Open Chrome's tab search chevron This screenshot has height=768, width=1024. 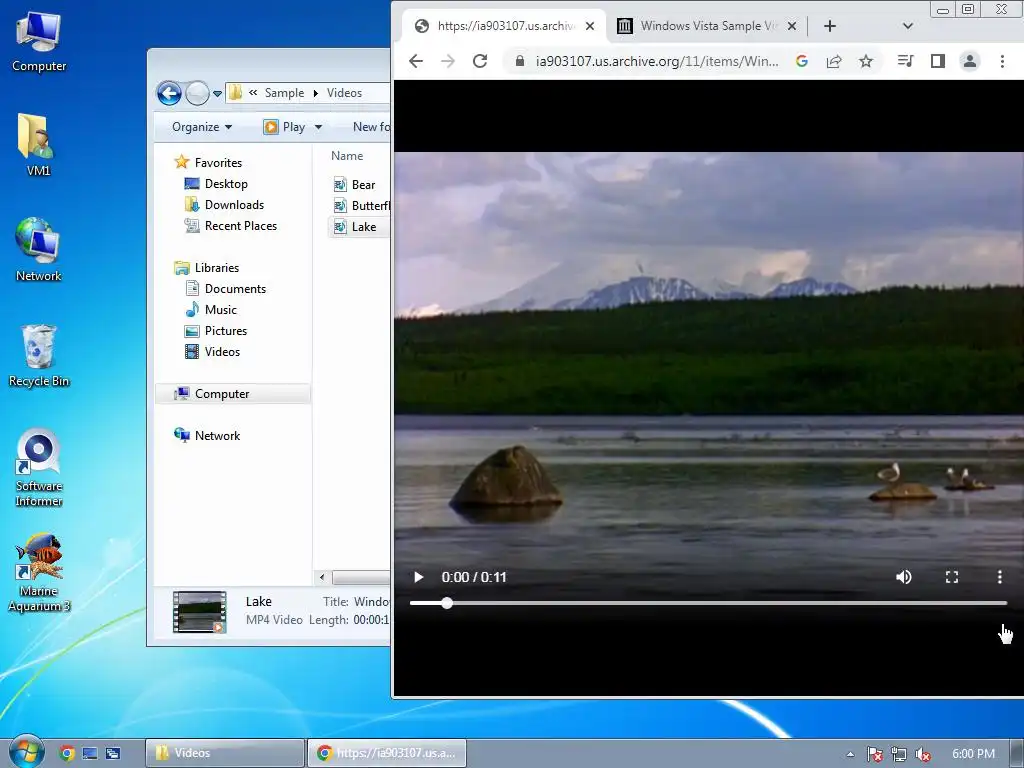[908, 26]
